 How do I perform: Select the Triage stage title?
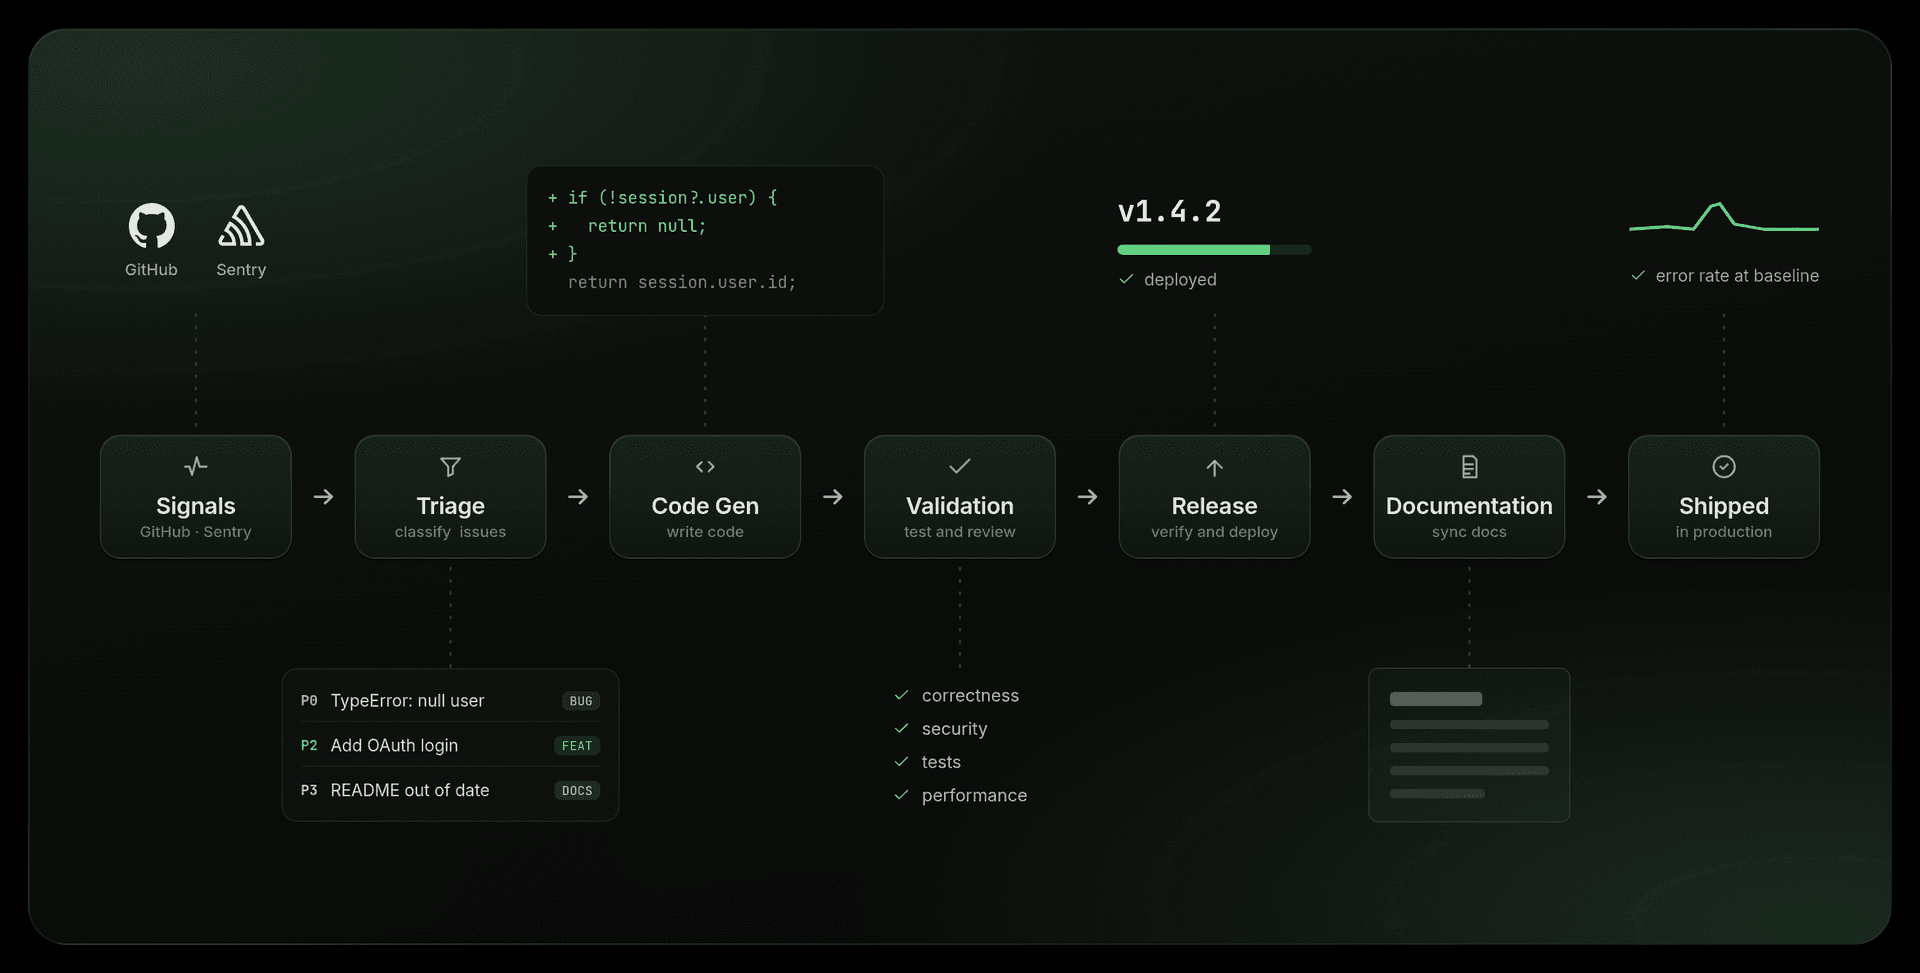tap(451, 506)
